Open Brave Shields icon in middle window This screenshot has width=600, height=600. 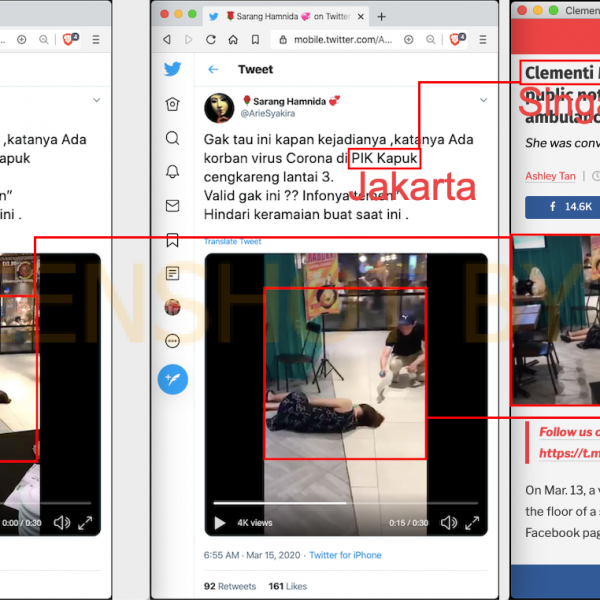click(x=457, y=39)
